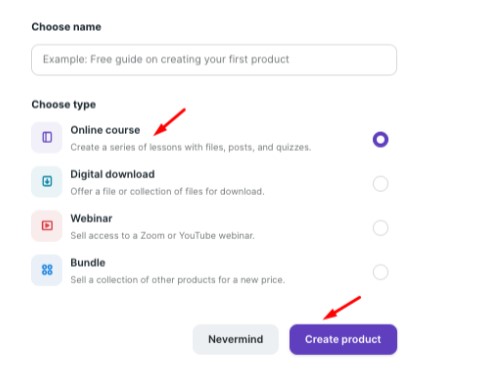Click the description about Zoom or YouTube webinar
Image resolution: width=486 pixels, height=373 pixels.
pos(162,236)
